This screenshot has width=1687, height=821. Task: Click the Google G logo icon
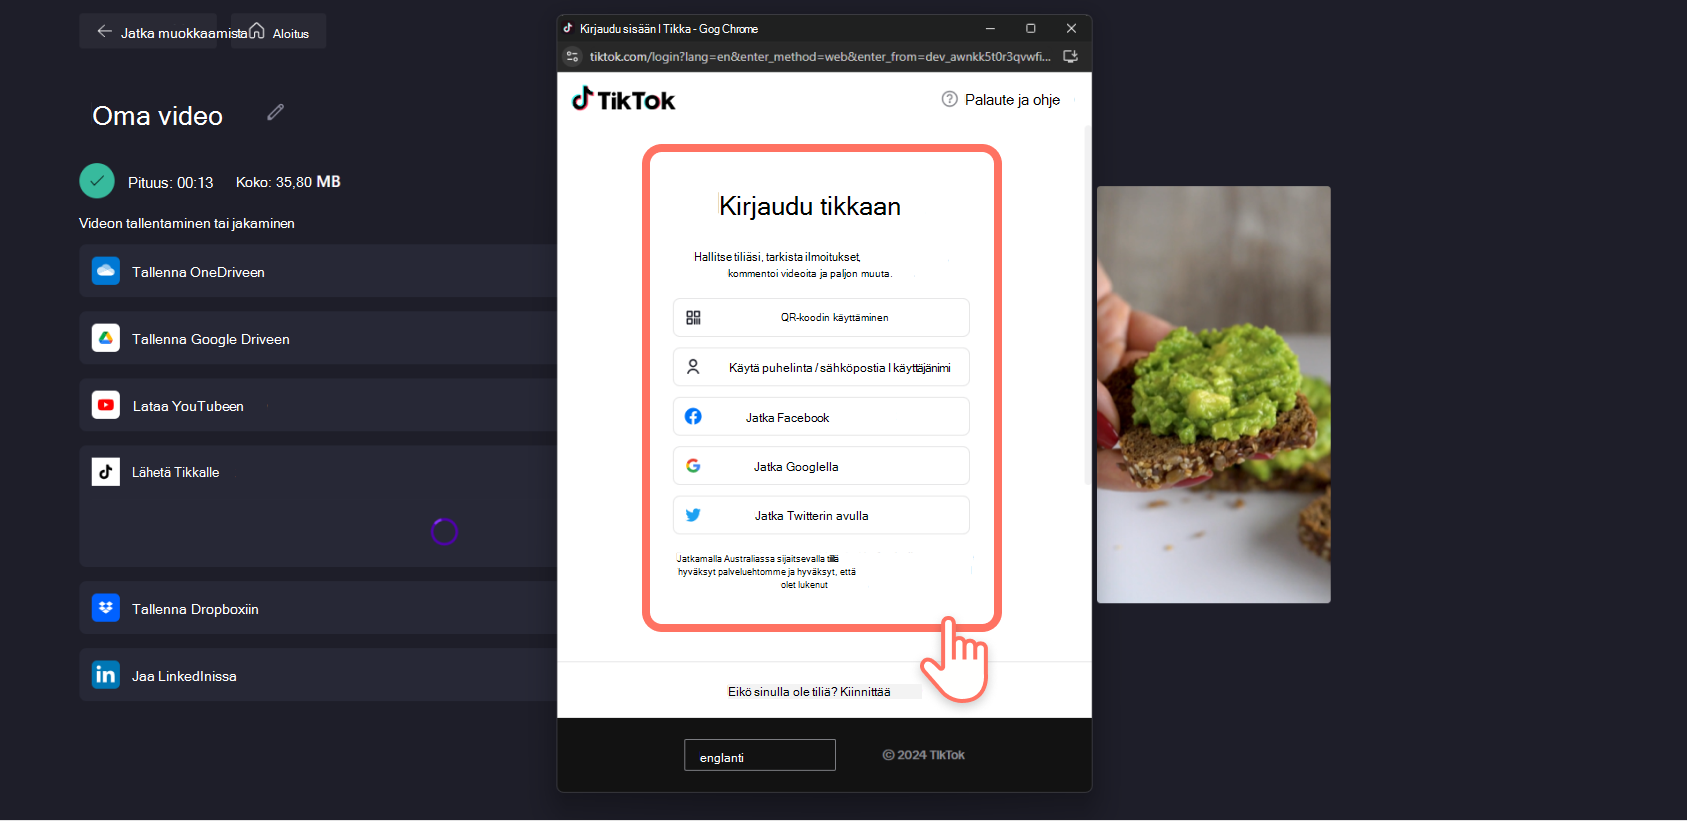pos(693,466)
